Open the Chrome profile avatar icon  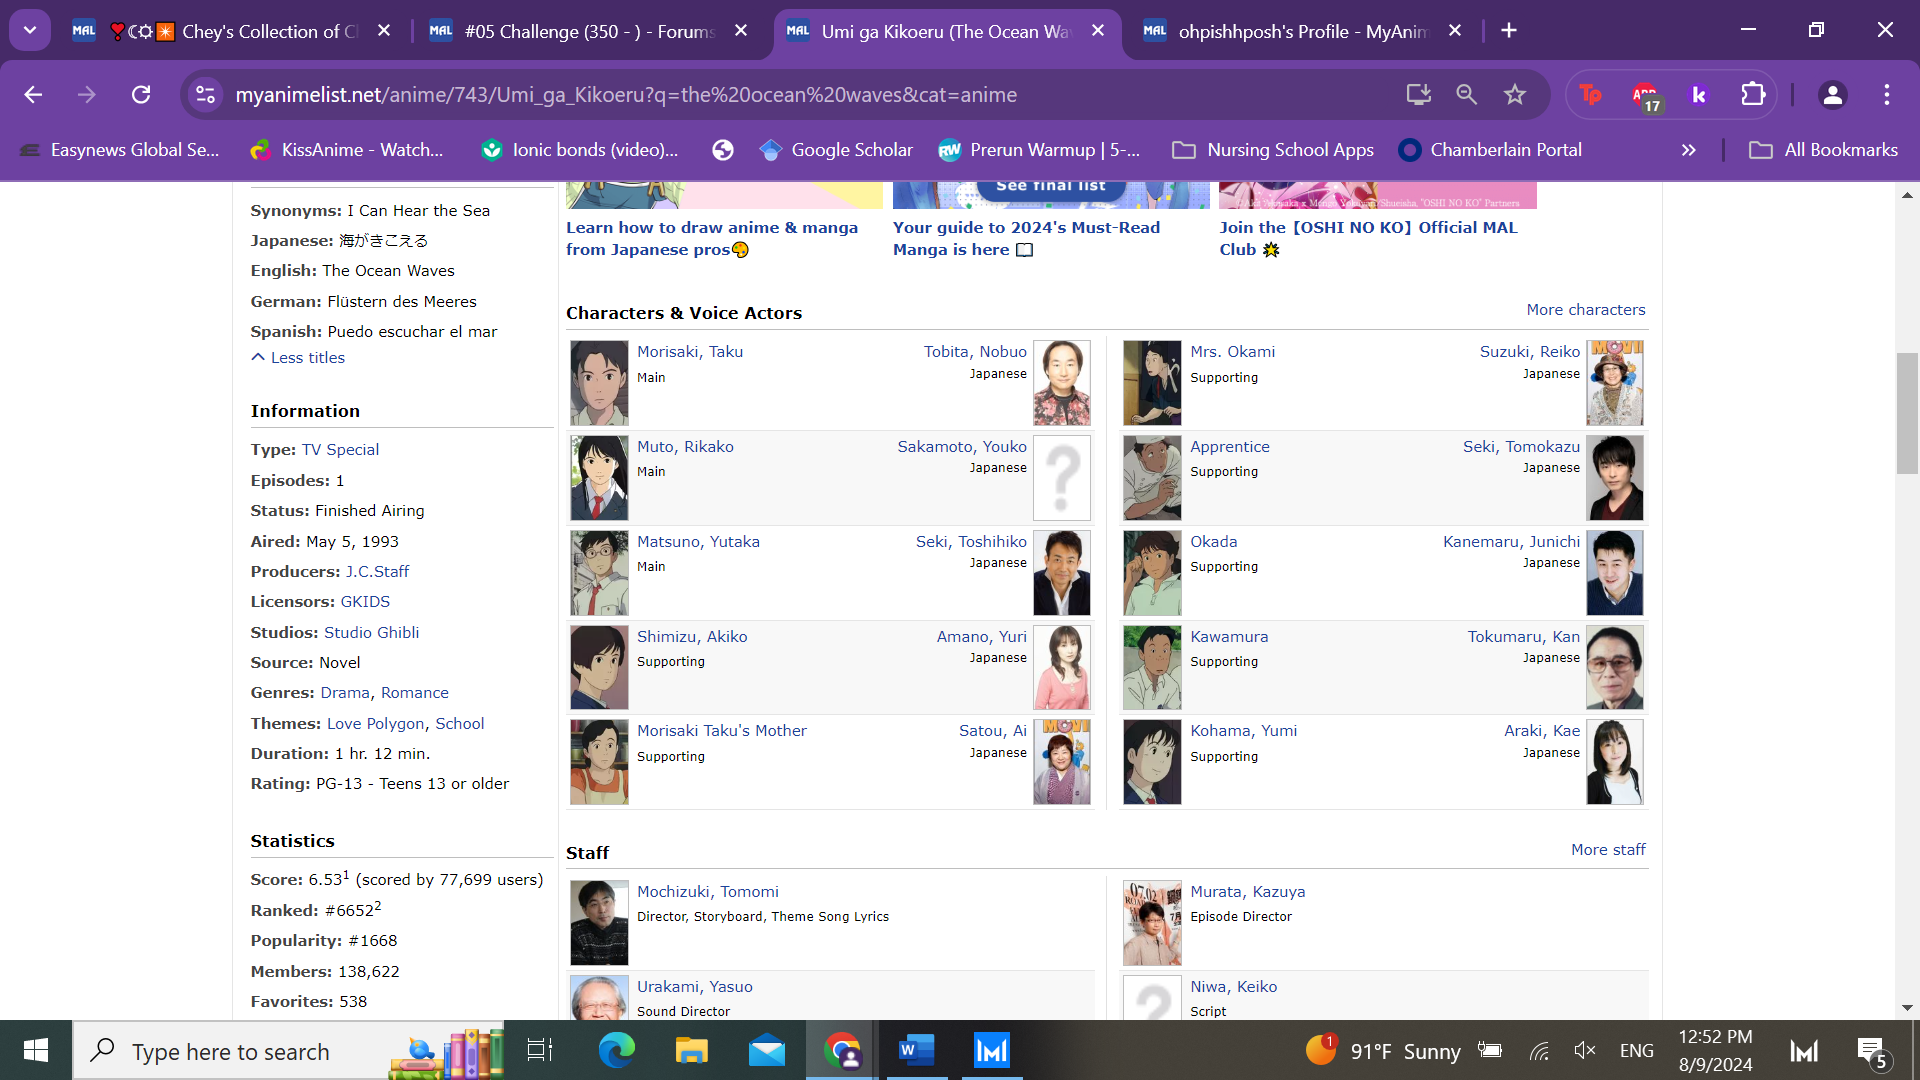1832,94
